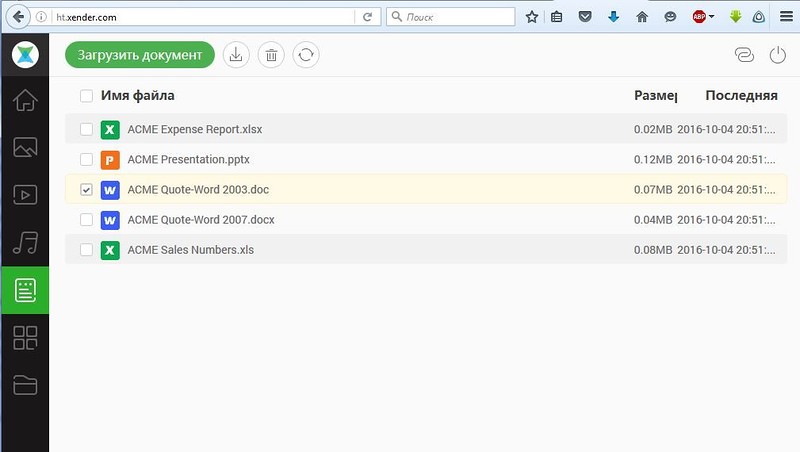Click the drop-shaped extension icon beside menu
Screen dimensions: 800x452
759,17
